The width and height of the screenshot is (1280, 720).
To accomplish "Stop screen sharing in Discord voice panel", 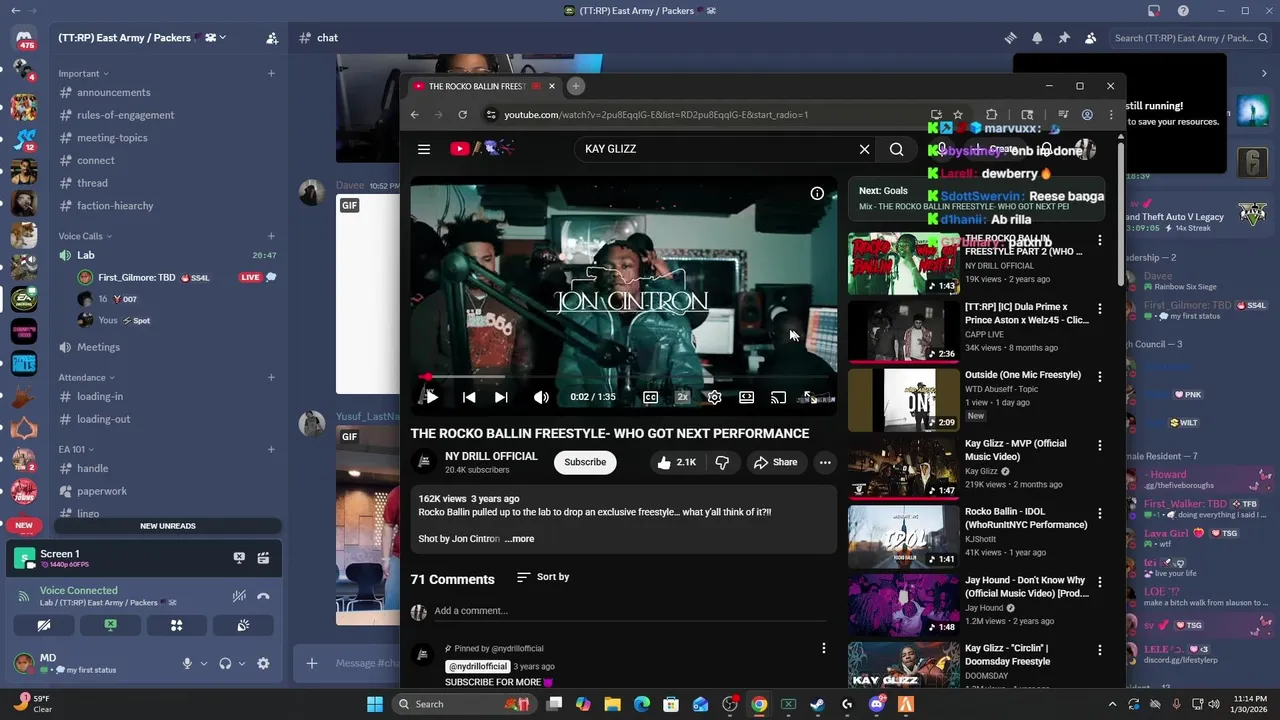I will [x=110, y=625].
